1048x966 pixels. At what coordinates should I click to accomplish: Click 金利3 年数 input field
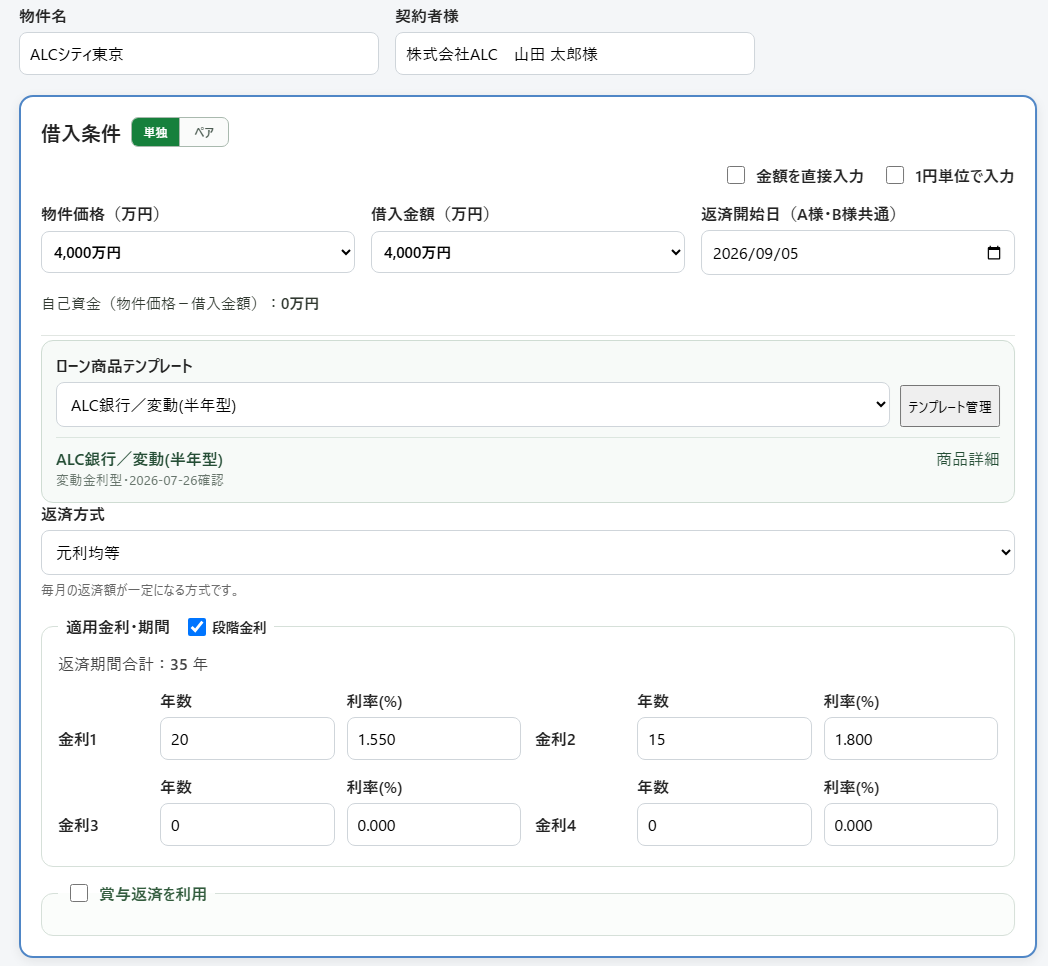pyautogui.click(x=247, y=824)
